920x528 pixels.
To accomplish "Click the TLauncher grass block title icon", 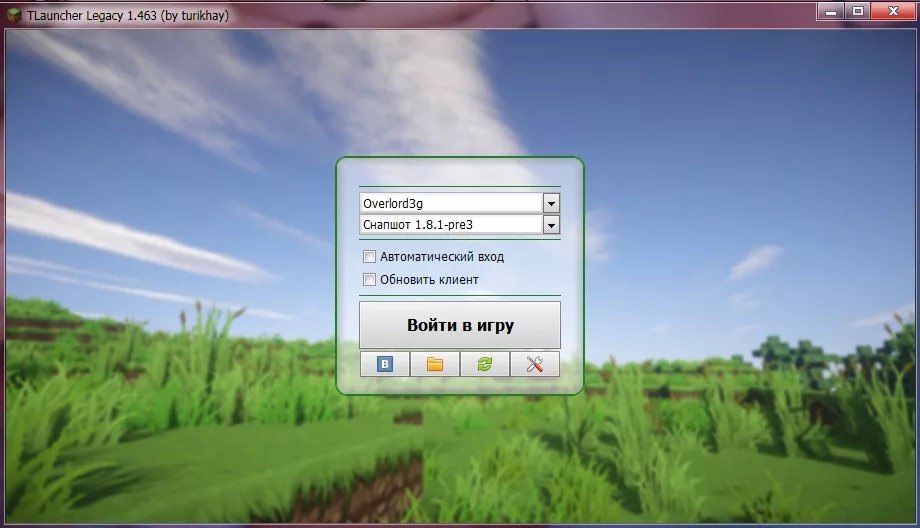I will (x=14, y=15).
